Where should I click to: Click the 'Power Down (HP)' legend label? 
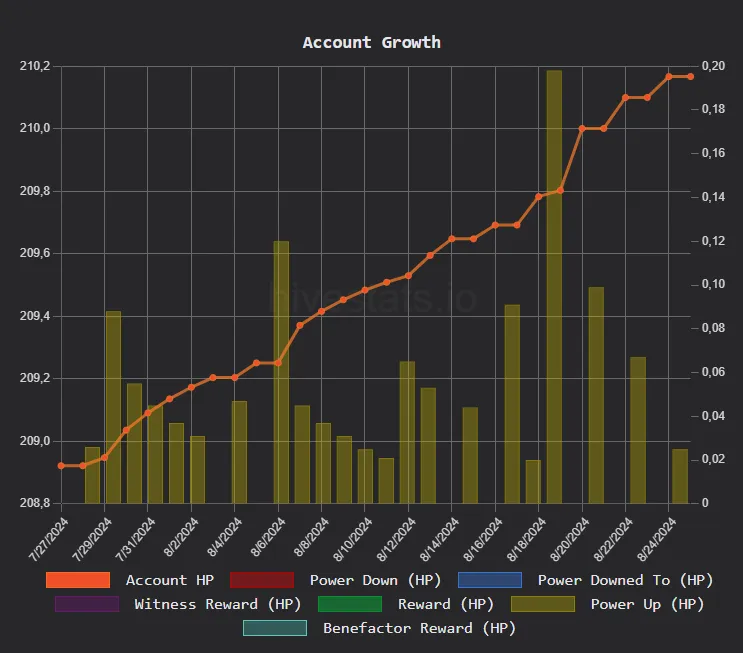coord(375,580)
